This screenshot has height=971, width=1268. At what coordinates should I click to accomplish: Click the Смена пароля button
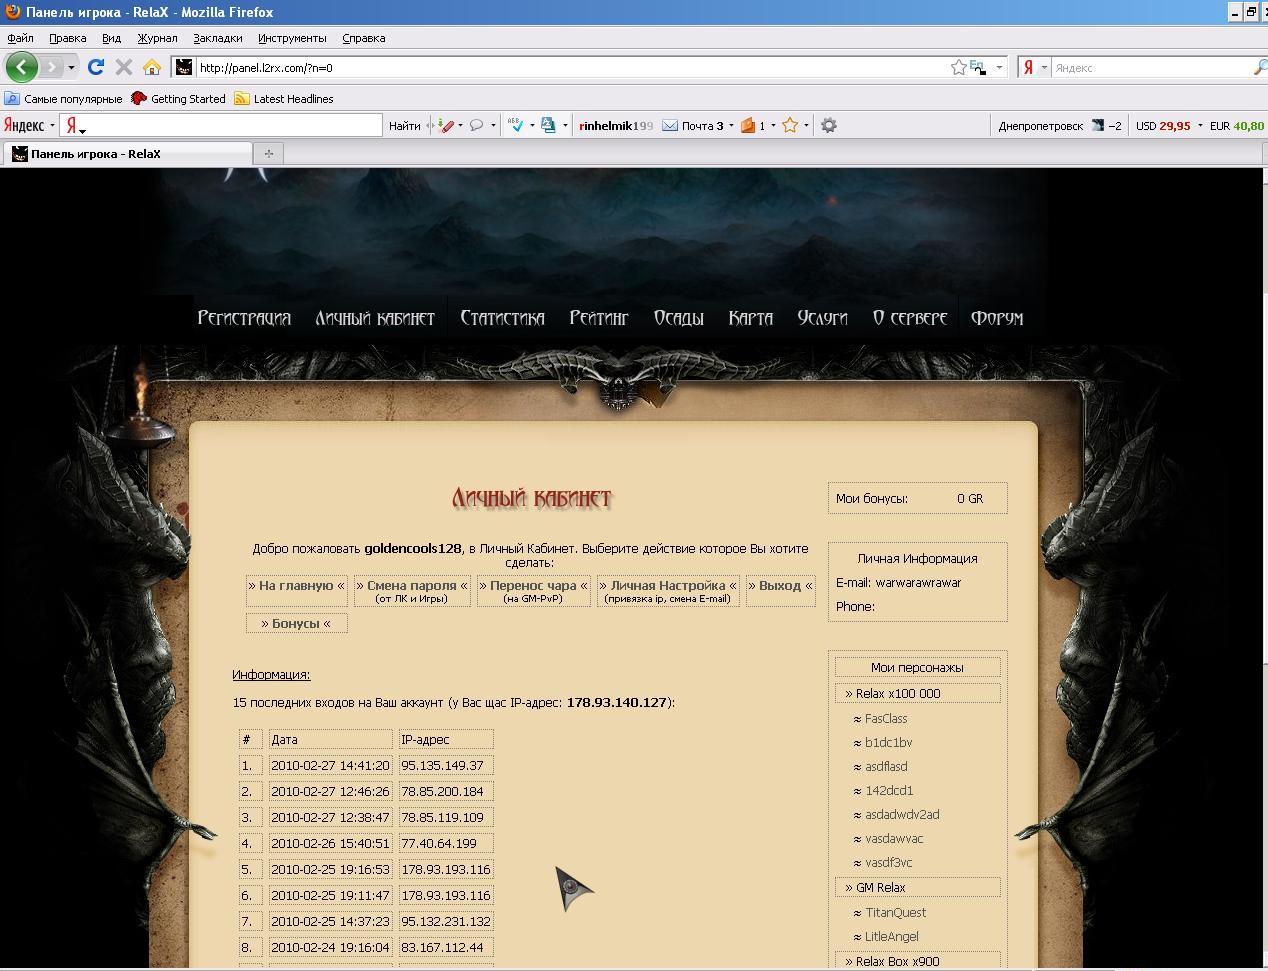(412, 590)
